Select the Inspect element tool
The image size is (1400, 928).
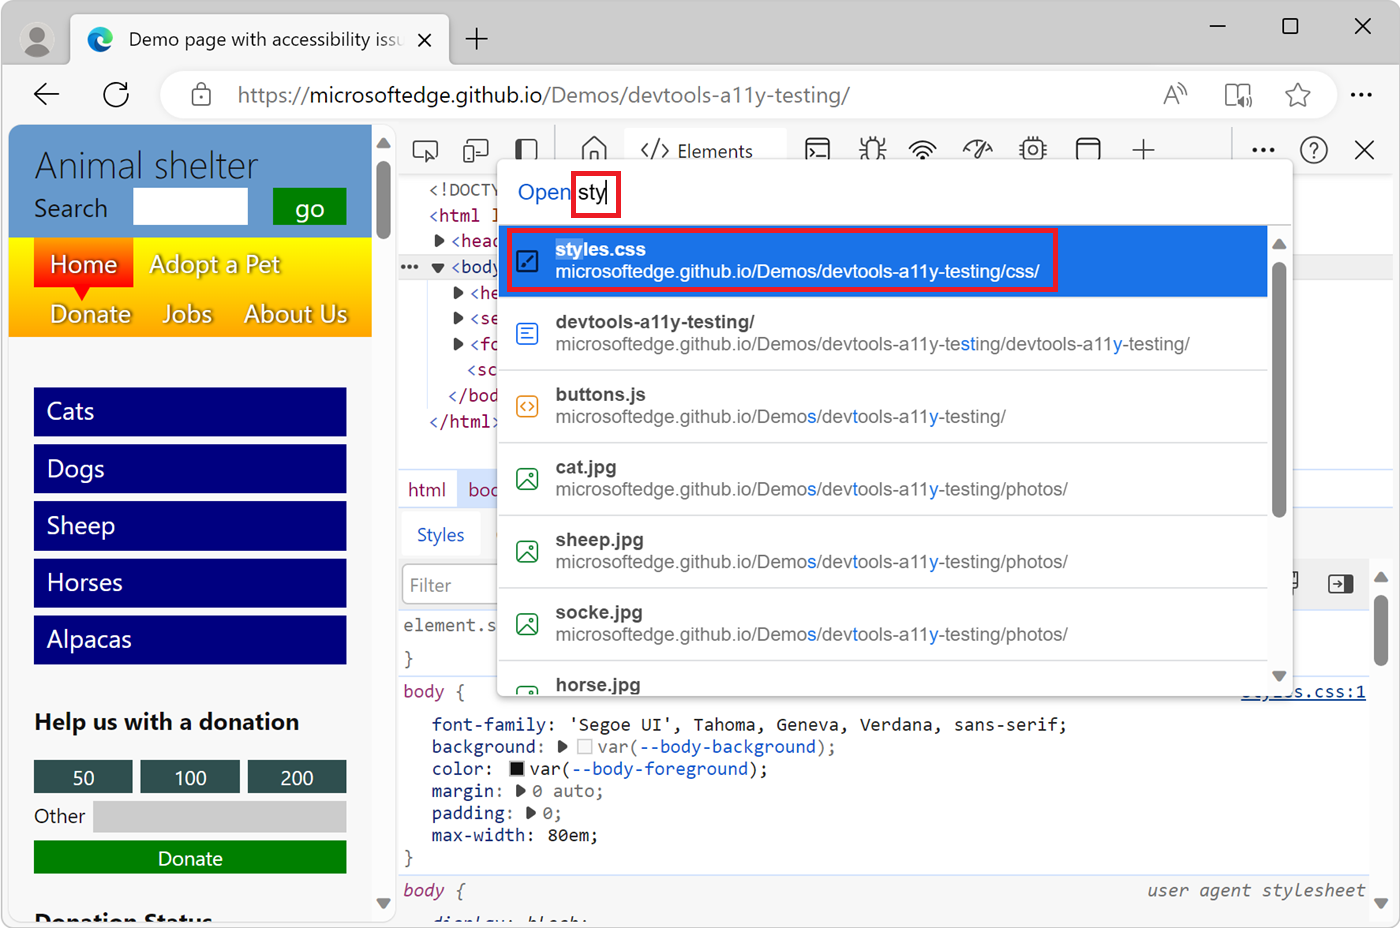click(425, 149)
